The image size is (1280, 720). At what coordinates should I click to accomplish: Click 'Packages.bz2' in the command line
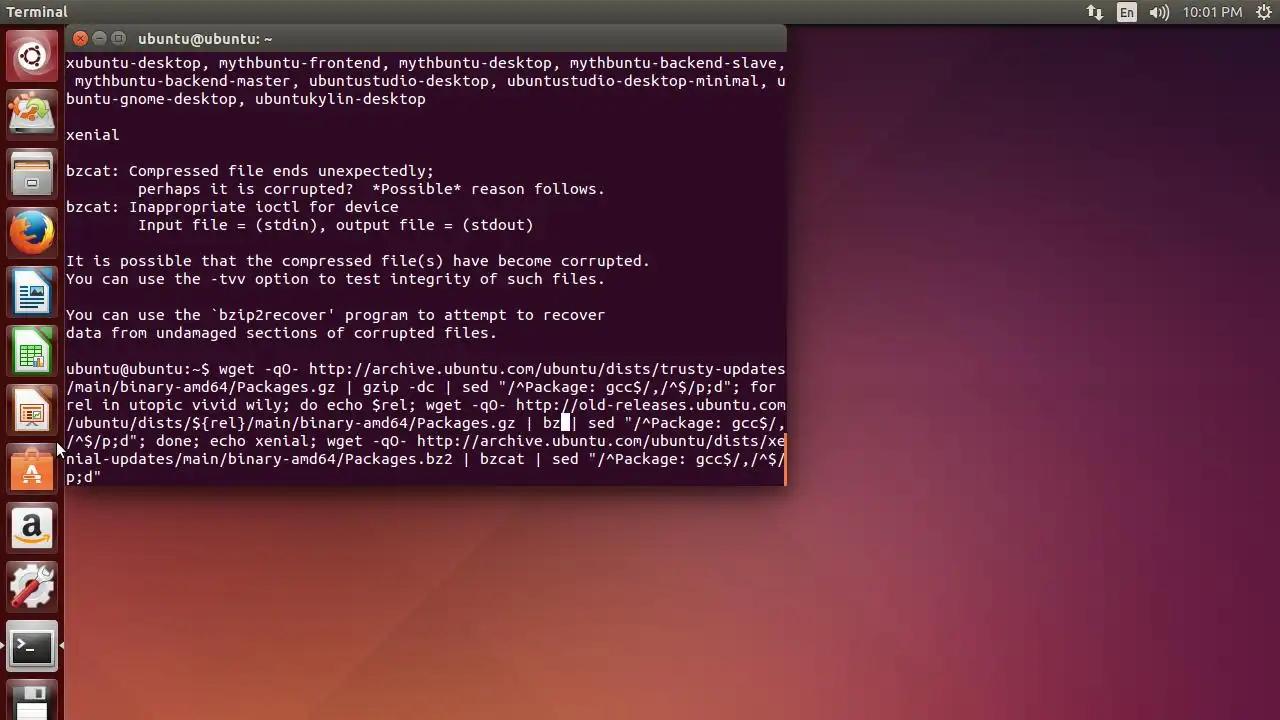click(398, 459)
